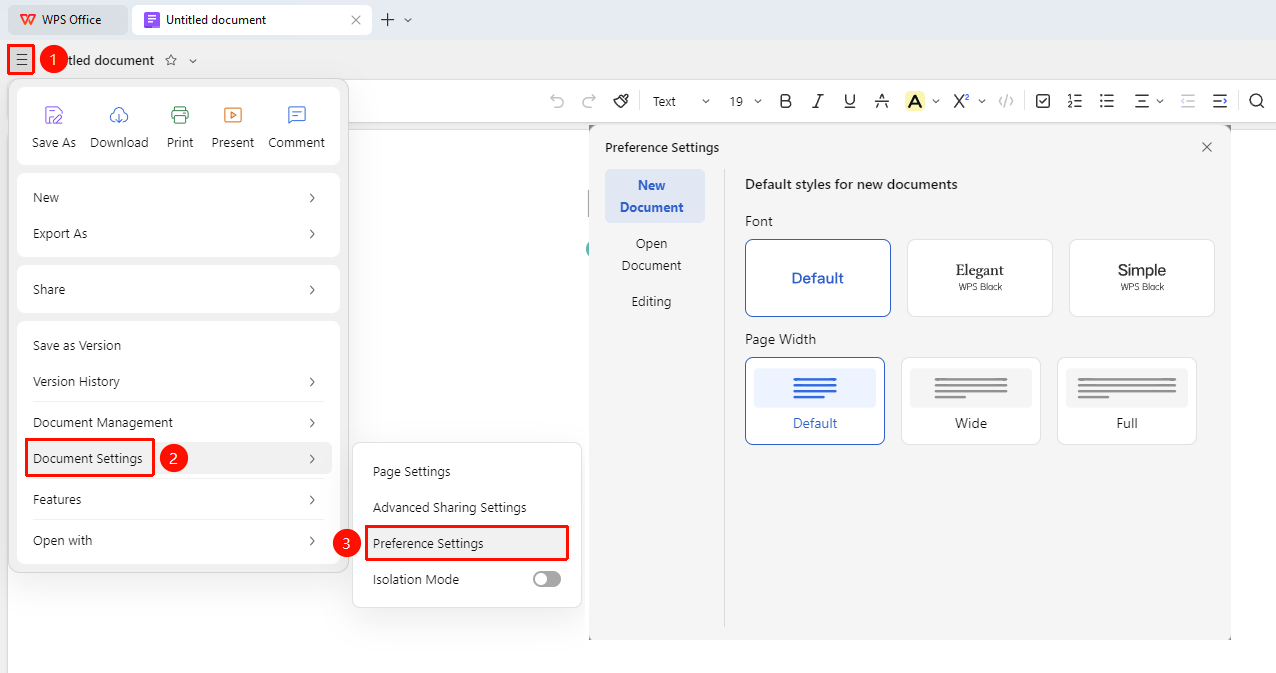Insert a to-do checkbox list

coord(1043,101)
